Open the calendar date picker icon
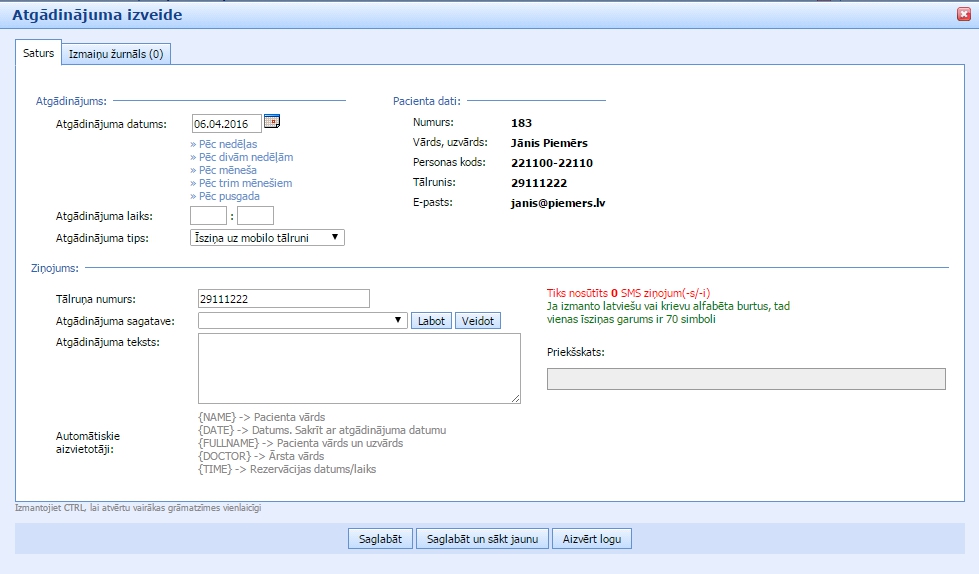Viewport: 979px width, 574px height. [x=272, y=122]
